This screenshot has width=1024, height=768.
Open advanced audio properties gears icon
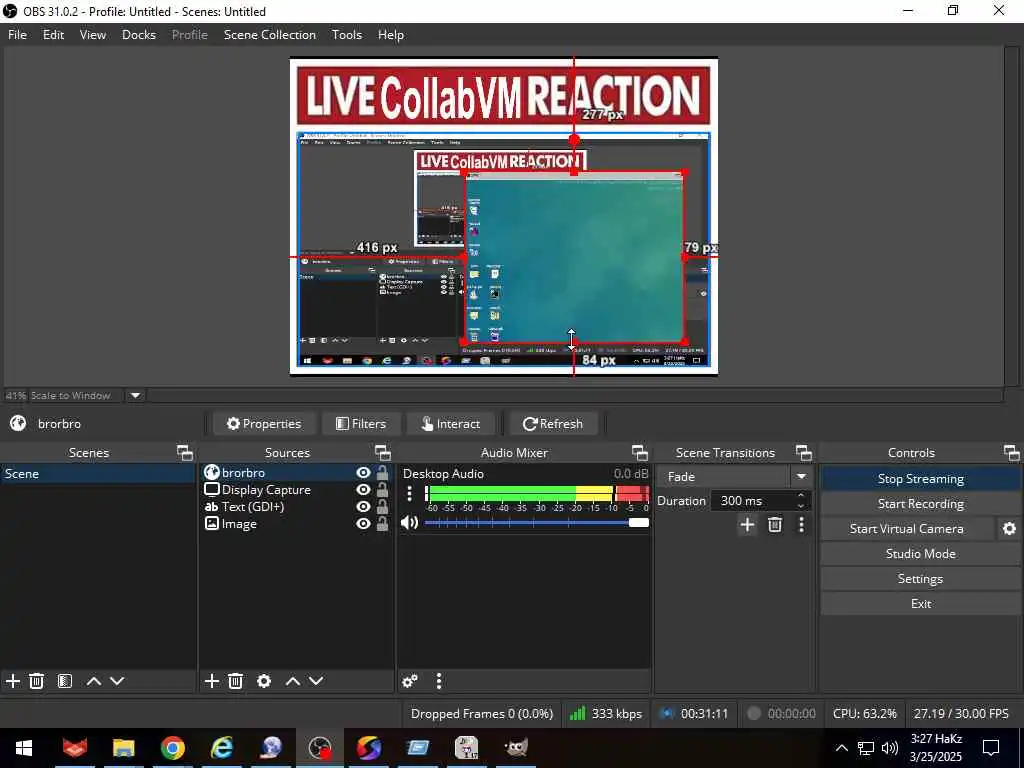[x=410, y=681]
